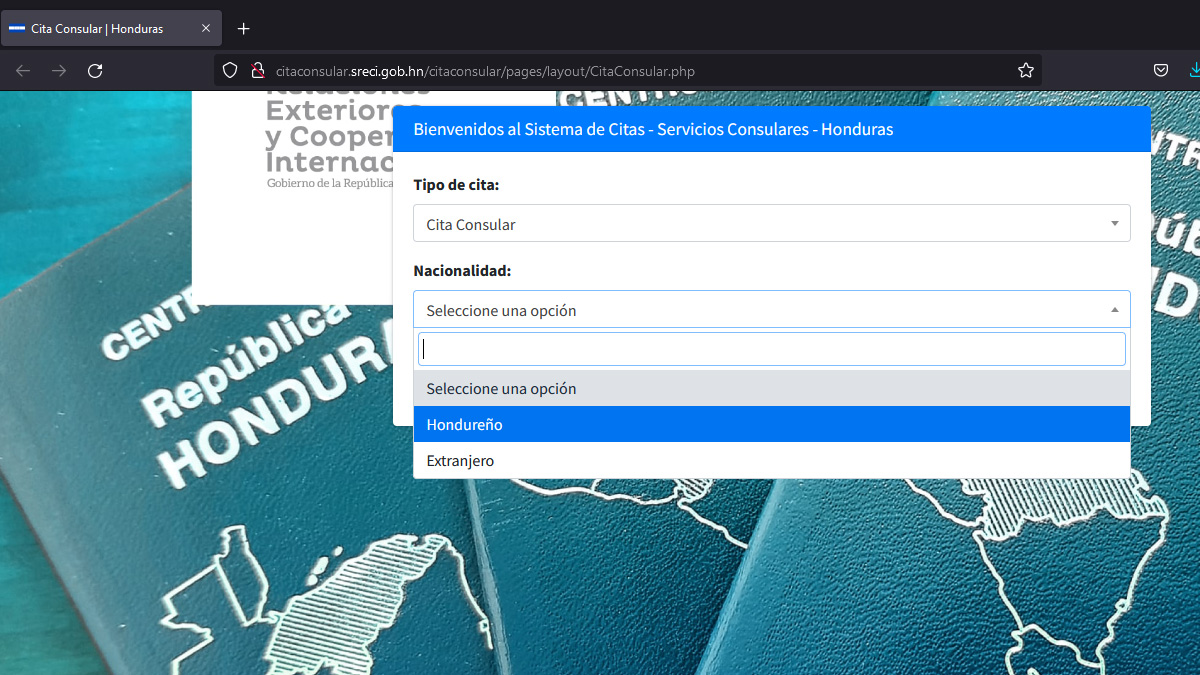Open the tracking protection shield icon
Screen dimensions: 1200x675
pyautogui.click(x=230, y=70)
